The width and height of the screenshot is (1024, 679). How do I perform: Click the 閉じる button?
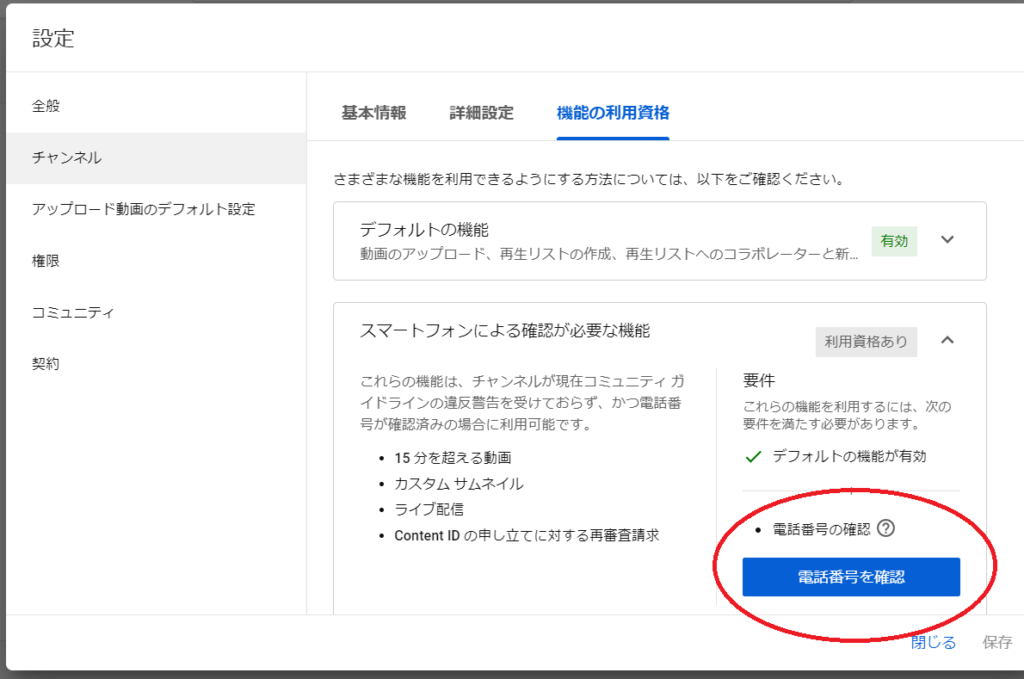point(933,642)
